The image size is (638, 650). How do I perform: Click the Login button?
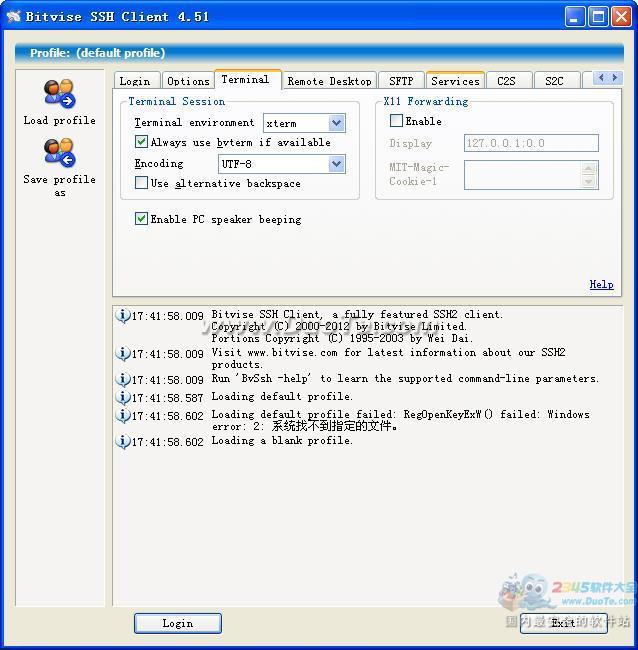tap(178, 623)
